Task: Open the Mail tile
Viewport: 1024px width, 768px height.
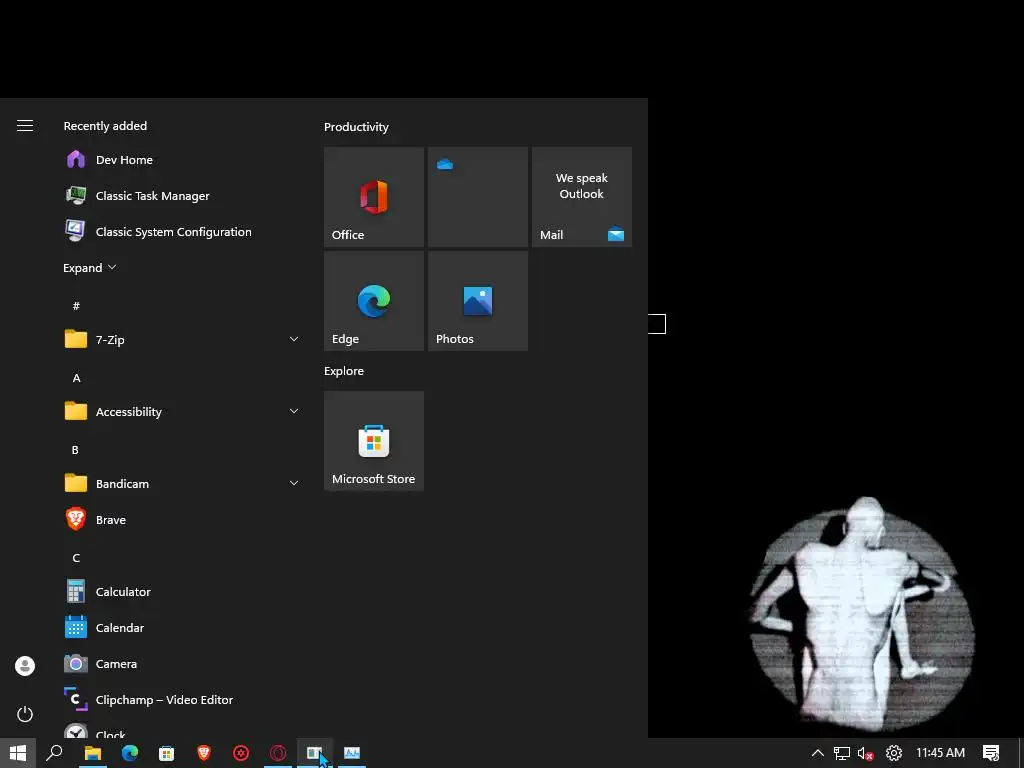Action: pyautogui.click(x=582, y=197)
